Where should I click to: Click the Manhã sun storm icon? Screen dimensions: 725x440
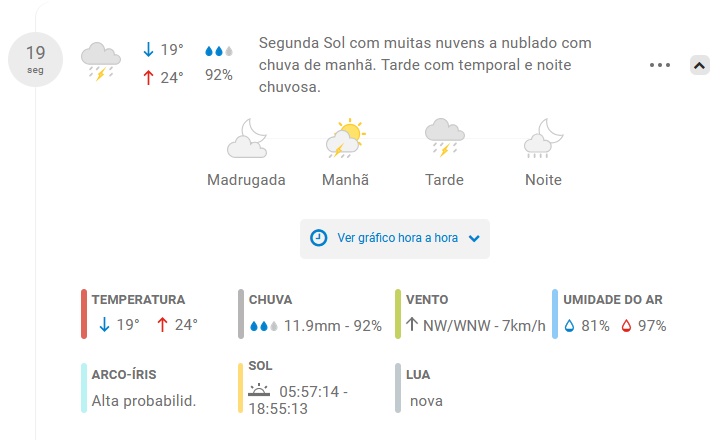click(x=345, y=139)
